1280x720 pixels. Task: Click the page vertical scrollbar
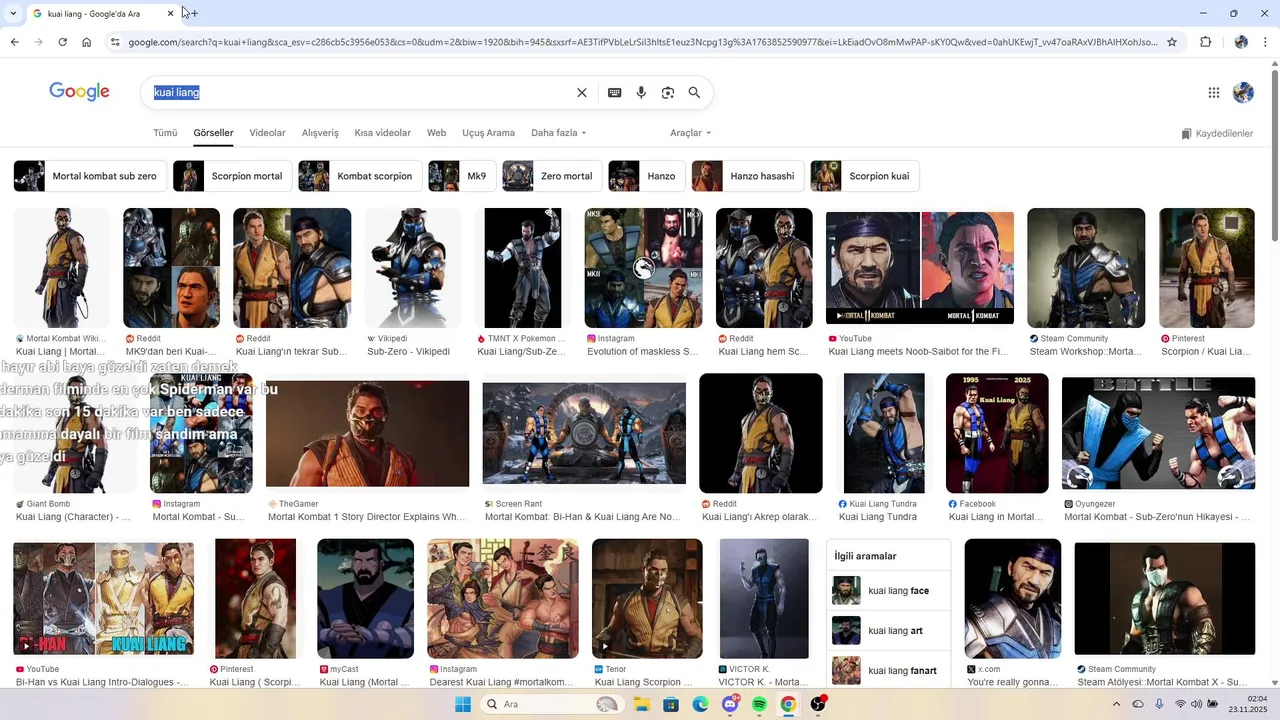(1274, 155)
